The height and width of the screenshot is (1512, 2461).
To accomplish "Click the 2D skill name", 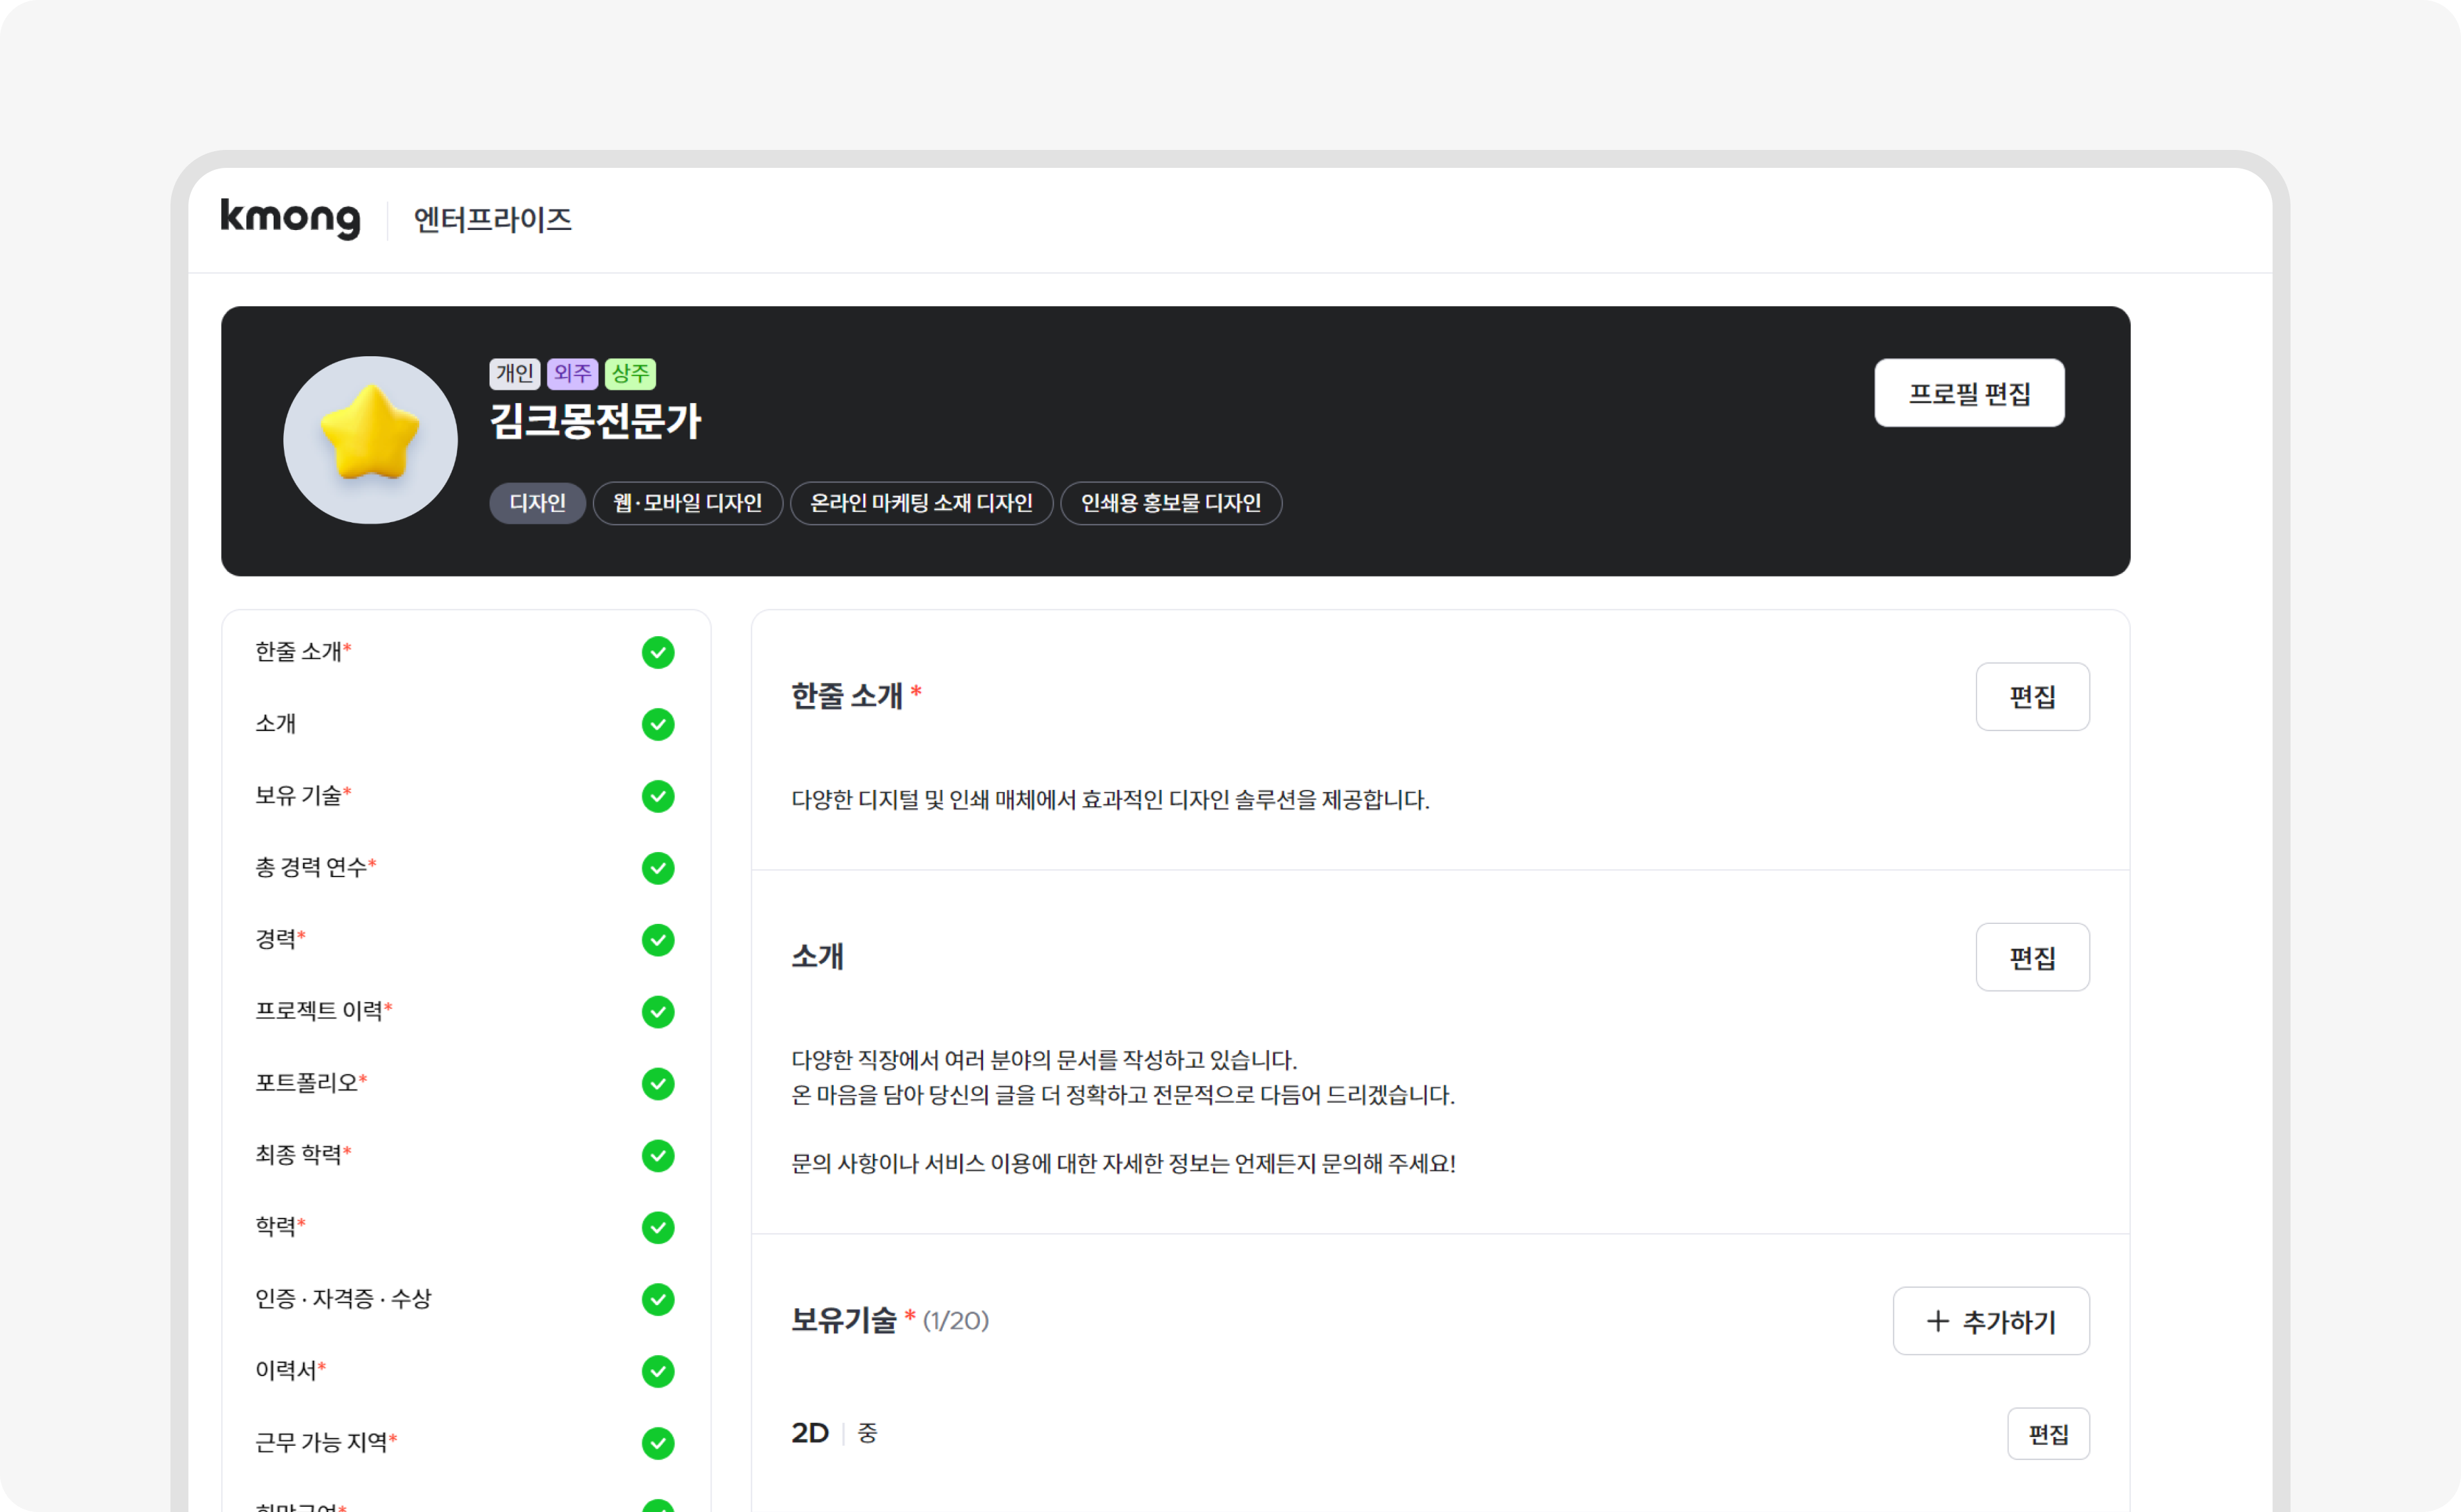I will [x=810, y=1434].
